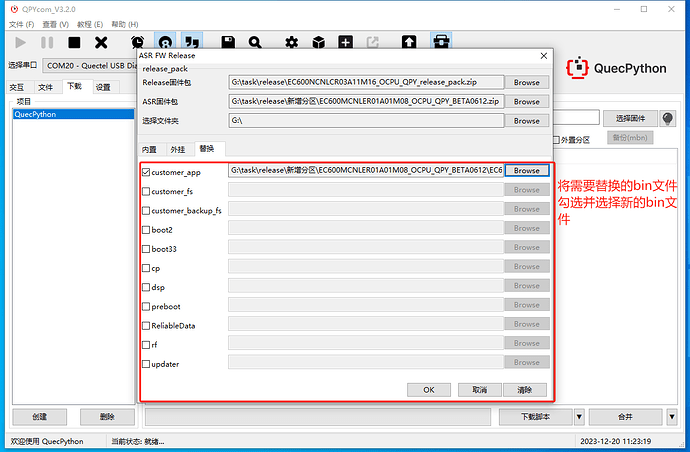Open the 查看 (V) menu

tap(55, 24)
